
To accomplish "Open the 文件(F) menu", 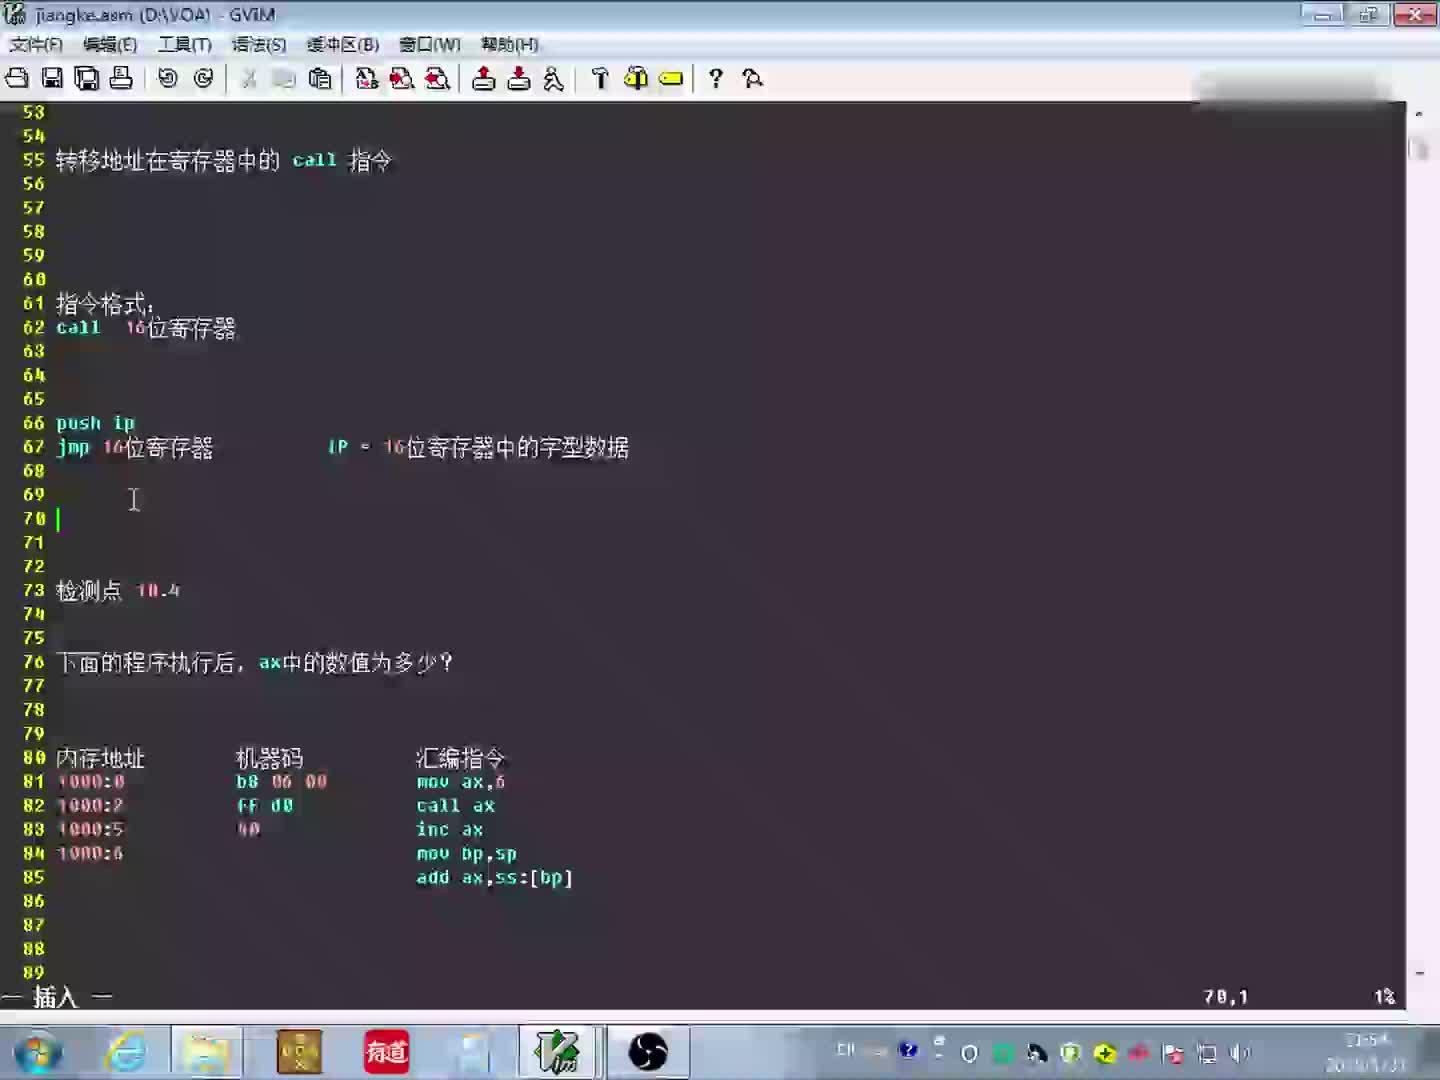I will (x=36, y=45).
